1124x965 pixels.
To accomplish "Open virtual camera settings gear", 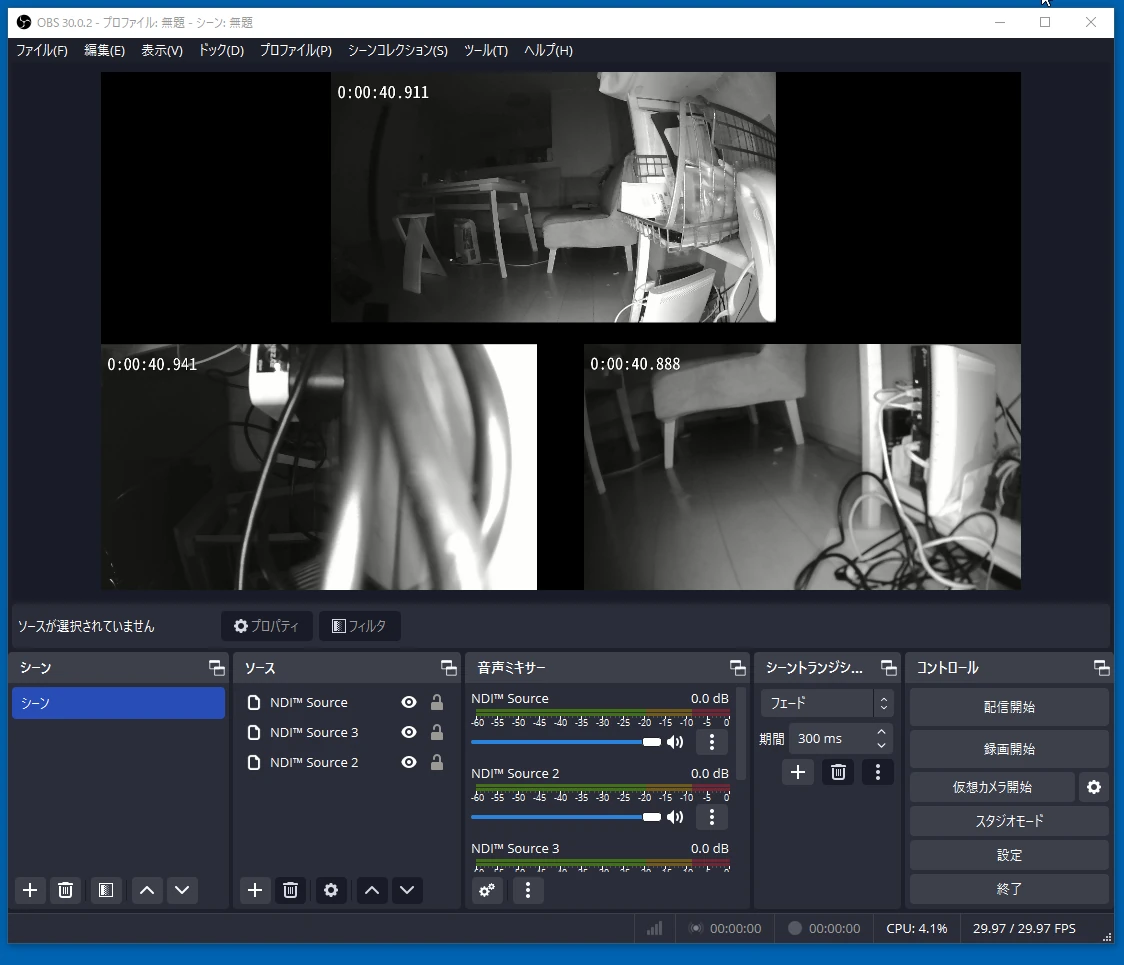I will [1093, 788].
